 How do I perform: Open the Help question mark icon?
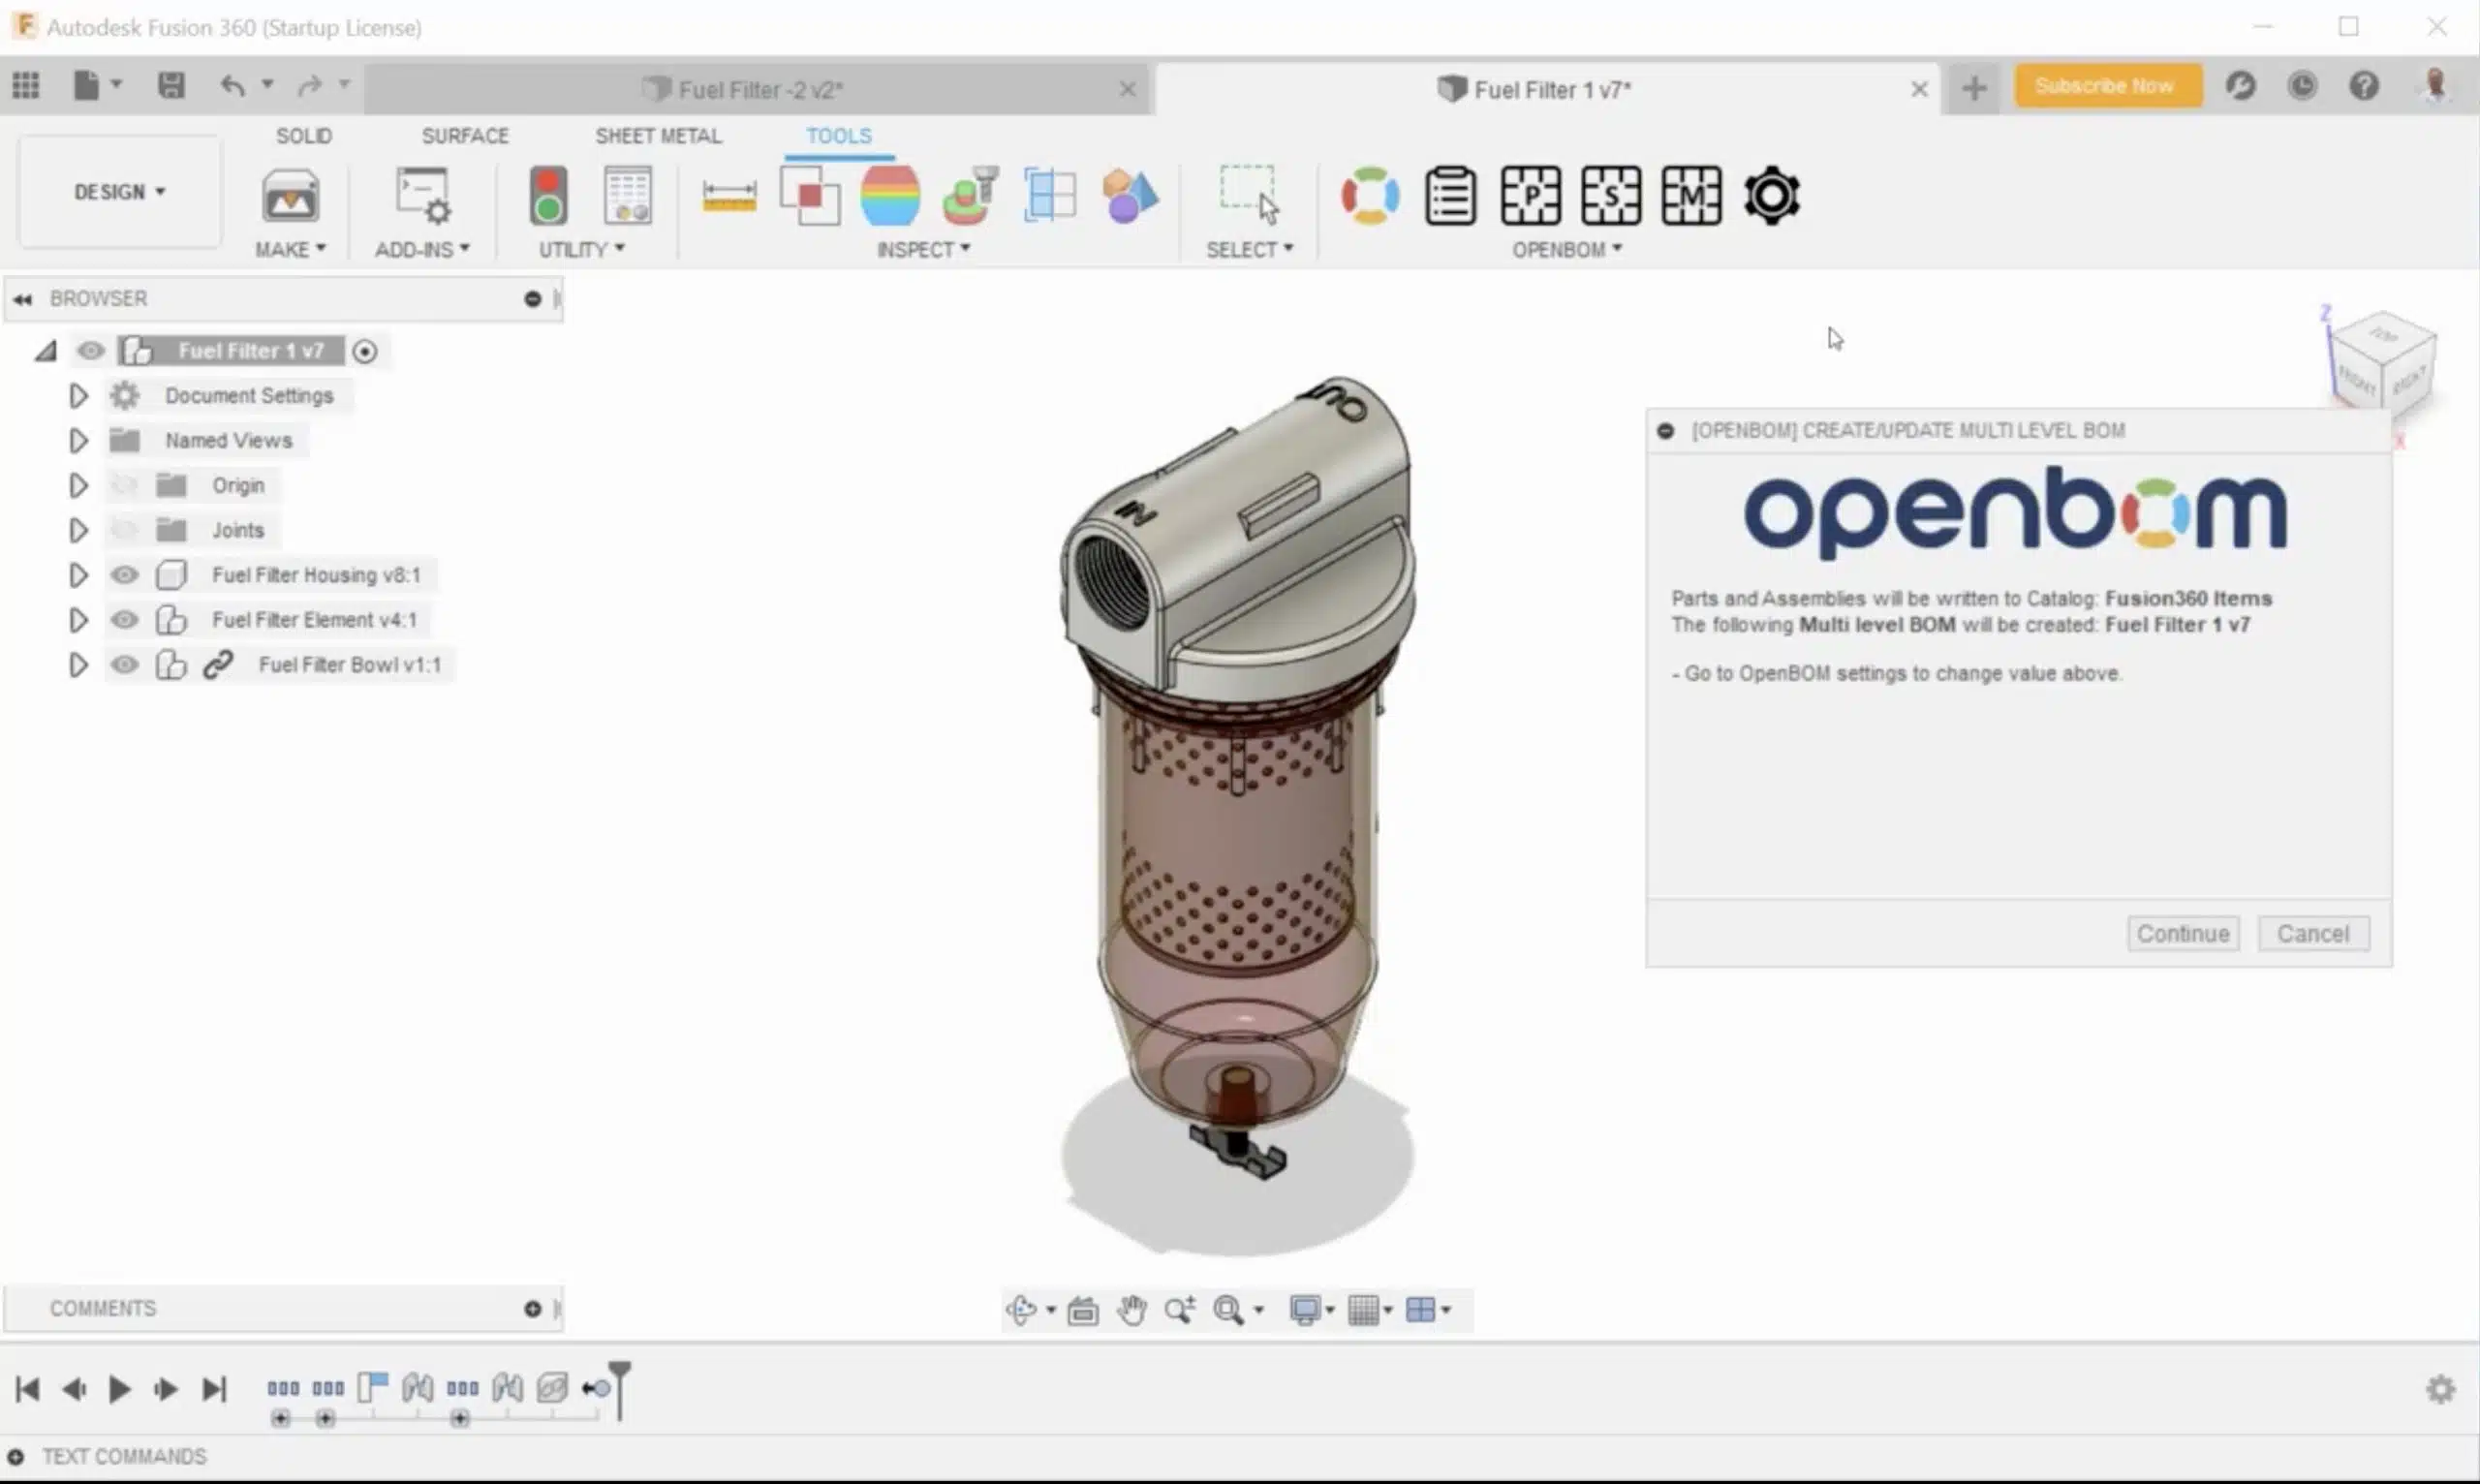pyautogui.click(x=2364, y=86)
